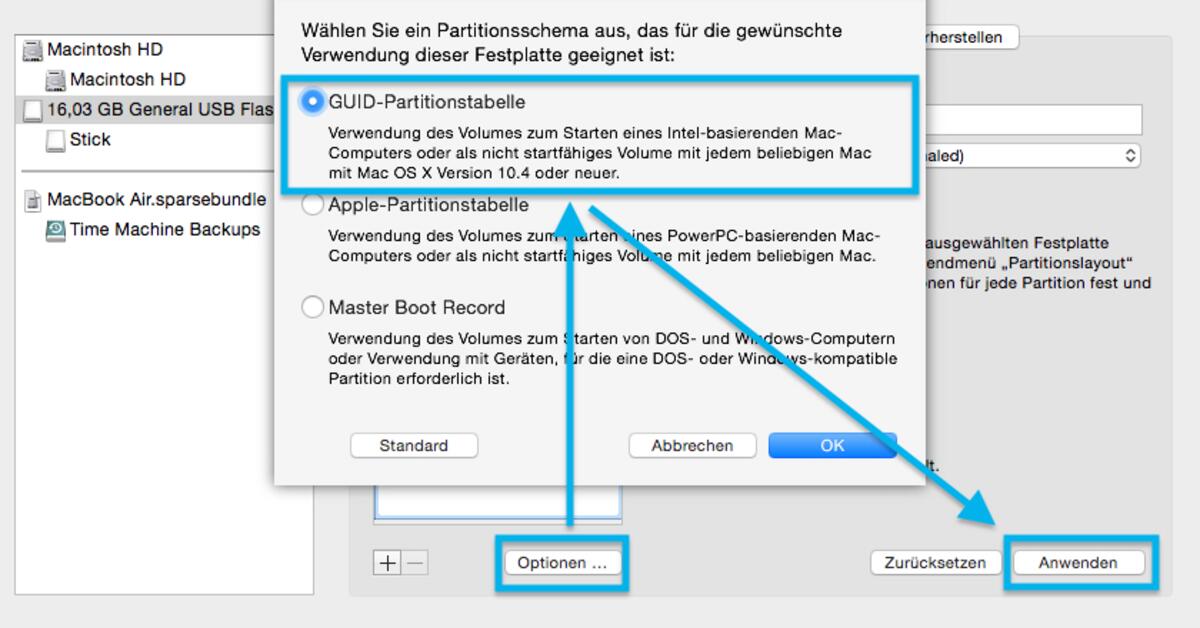
Task: Add partition with plus button
Action: (387, 563)
